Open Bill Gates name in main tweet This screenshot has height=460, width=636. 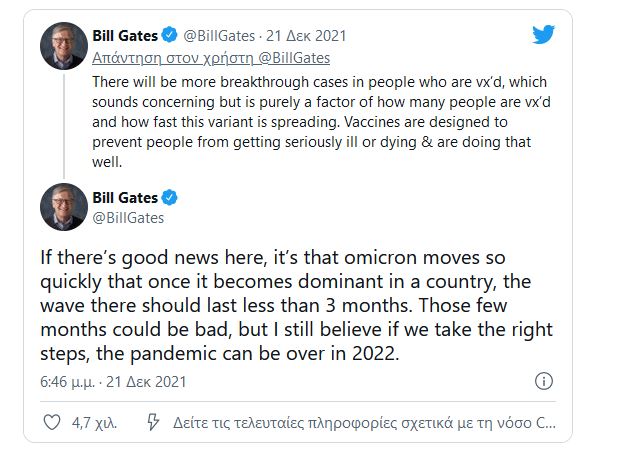(122, 196)
